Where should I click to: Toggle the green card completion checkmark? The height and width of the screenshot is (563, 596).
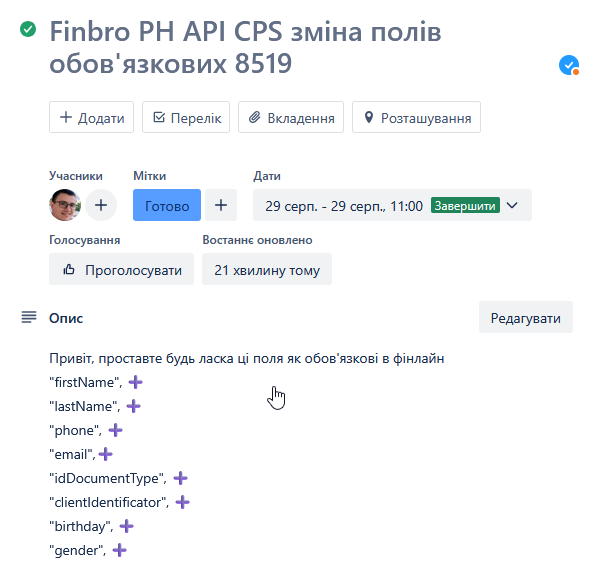coord(28,29)
